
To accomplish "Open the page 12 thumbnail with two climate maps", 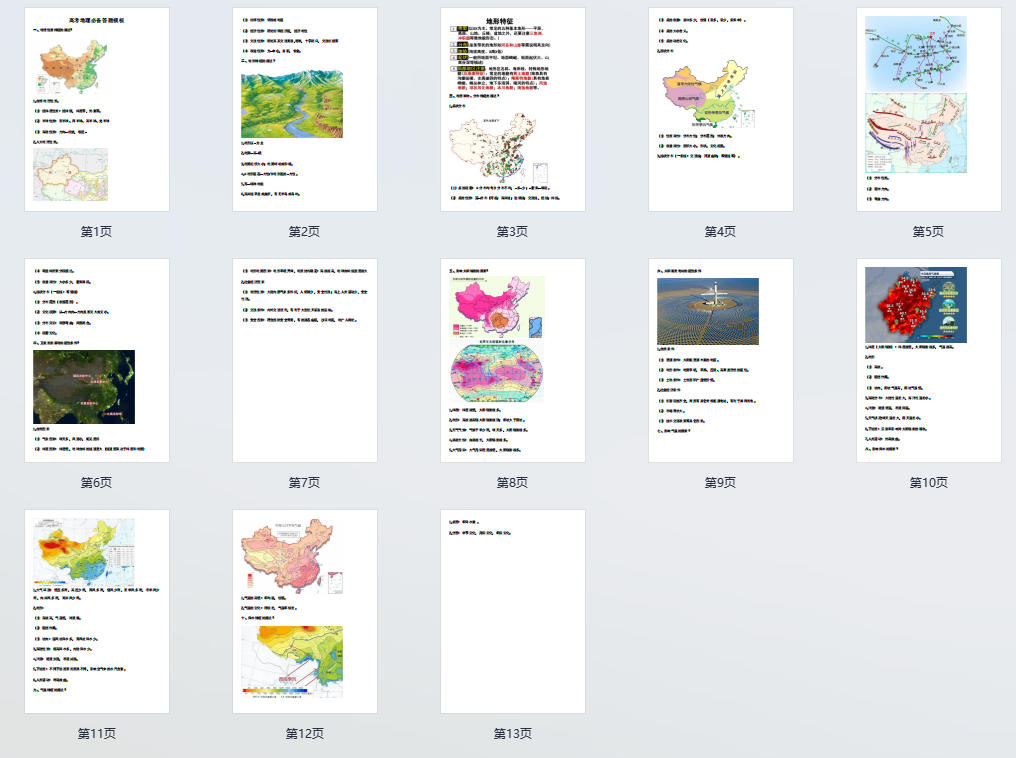I will point(305,612).
